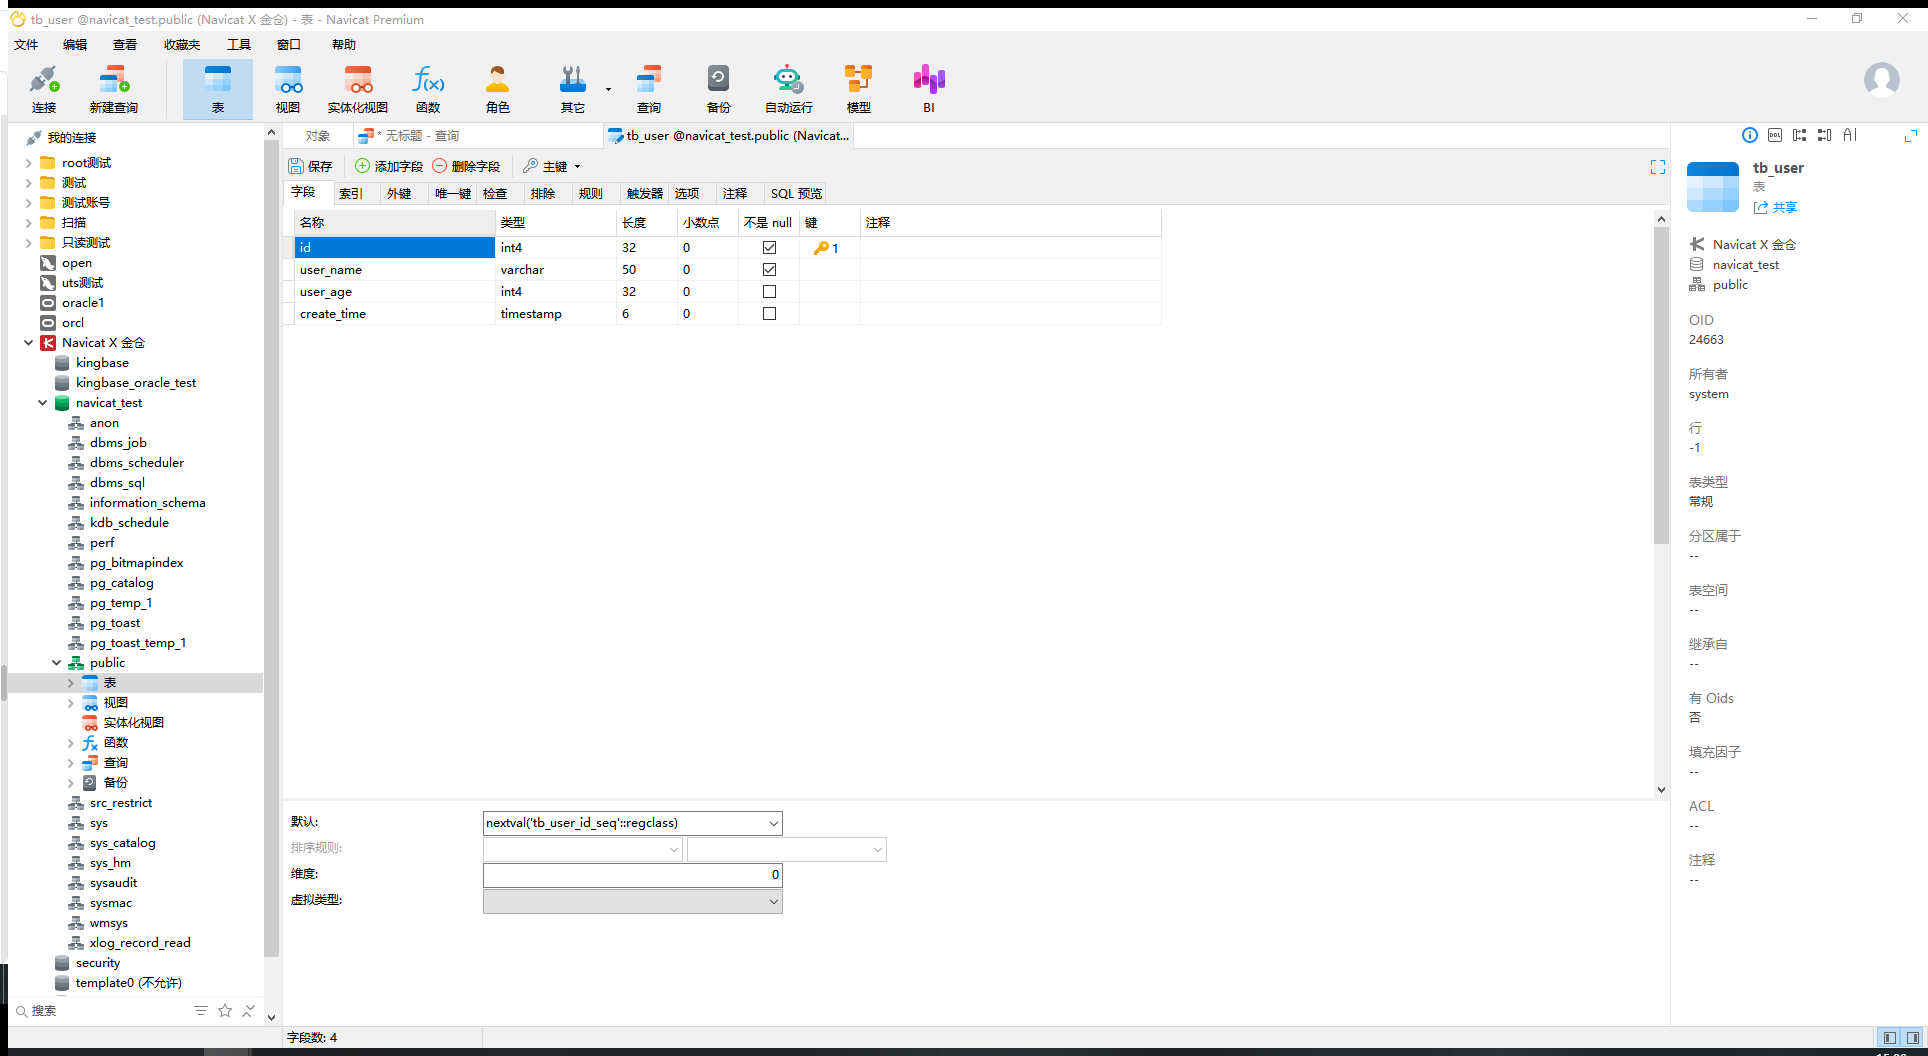Expand the 表 node under public
The image size is (1928, 1056).
[x=70, y=683]
